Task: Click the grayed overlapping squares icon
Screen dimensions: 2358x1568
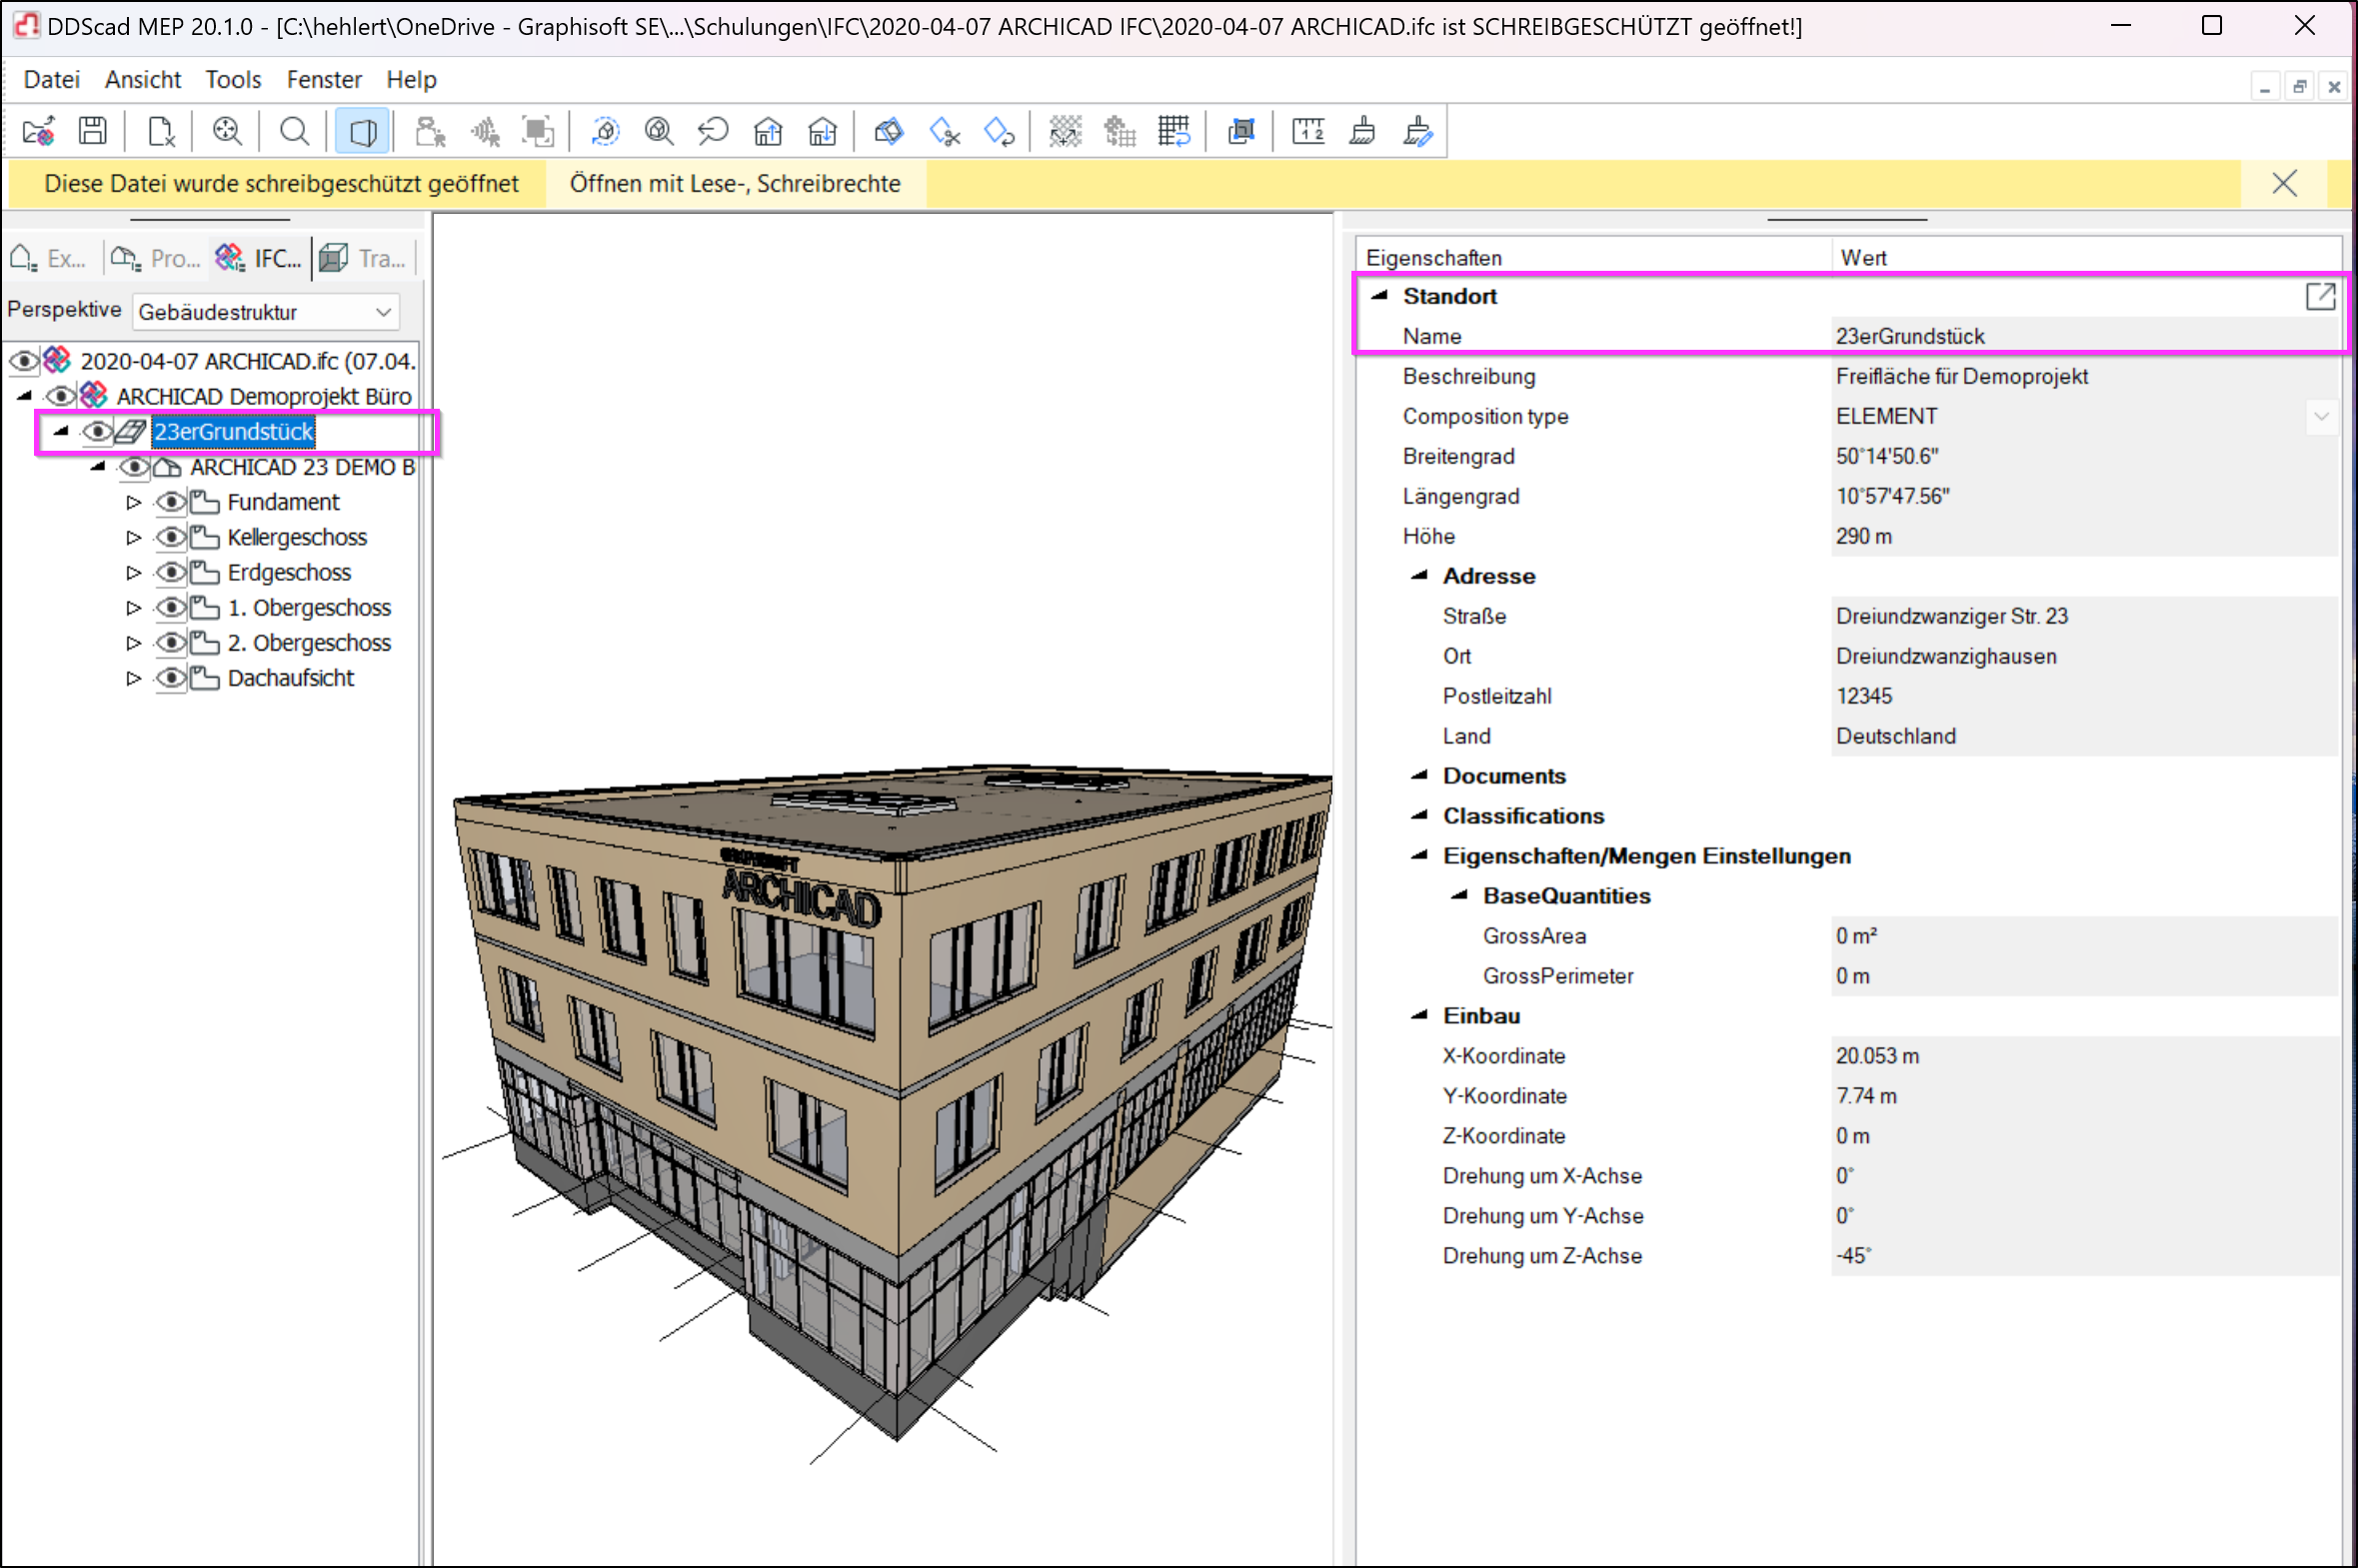Action: click(539, 131)
